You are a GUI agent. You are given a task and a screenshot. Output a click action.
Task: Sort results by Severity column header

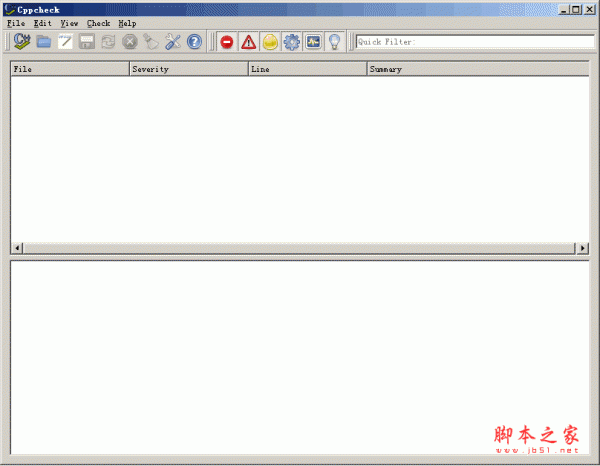(x=189, y=69)
